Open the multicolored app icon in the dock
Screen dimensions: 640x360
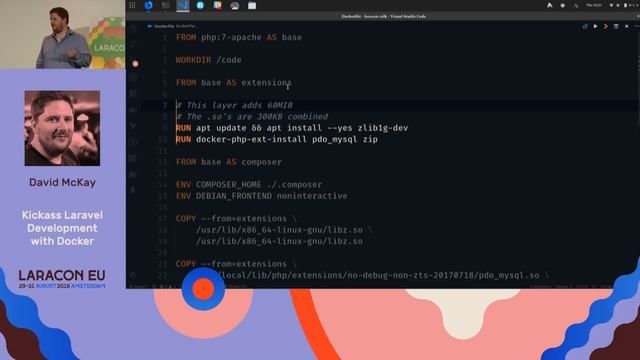coord(217,5)
